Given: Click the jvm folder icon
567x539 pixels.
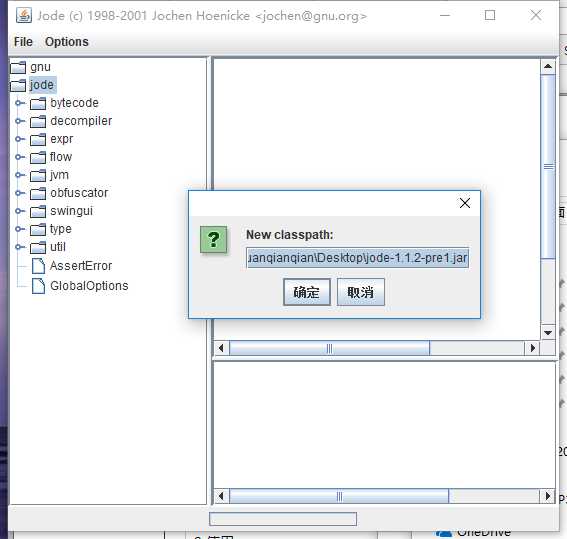Looking at the screenshot, I should pos(38,175).
